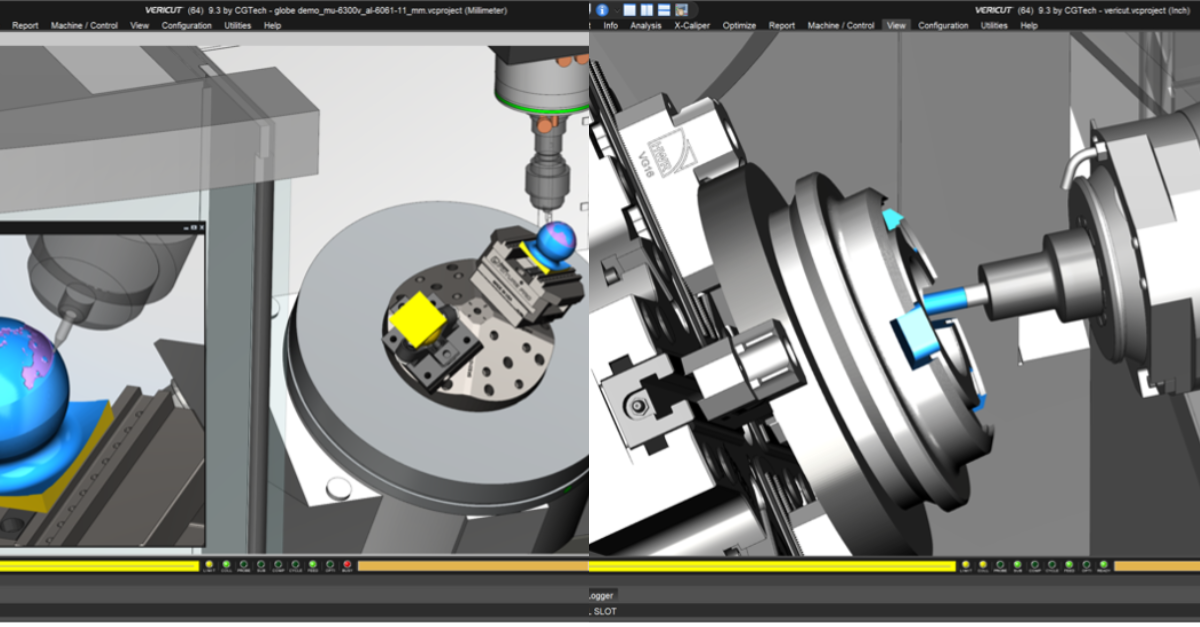The width and height of the screenshot is (1200, 627).
Task: Select the two-column side-by-side view layout icon
Action: [647, 9]
